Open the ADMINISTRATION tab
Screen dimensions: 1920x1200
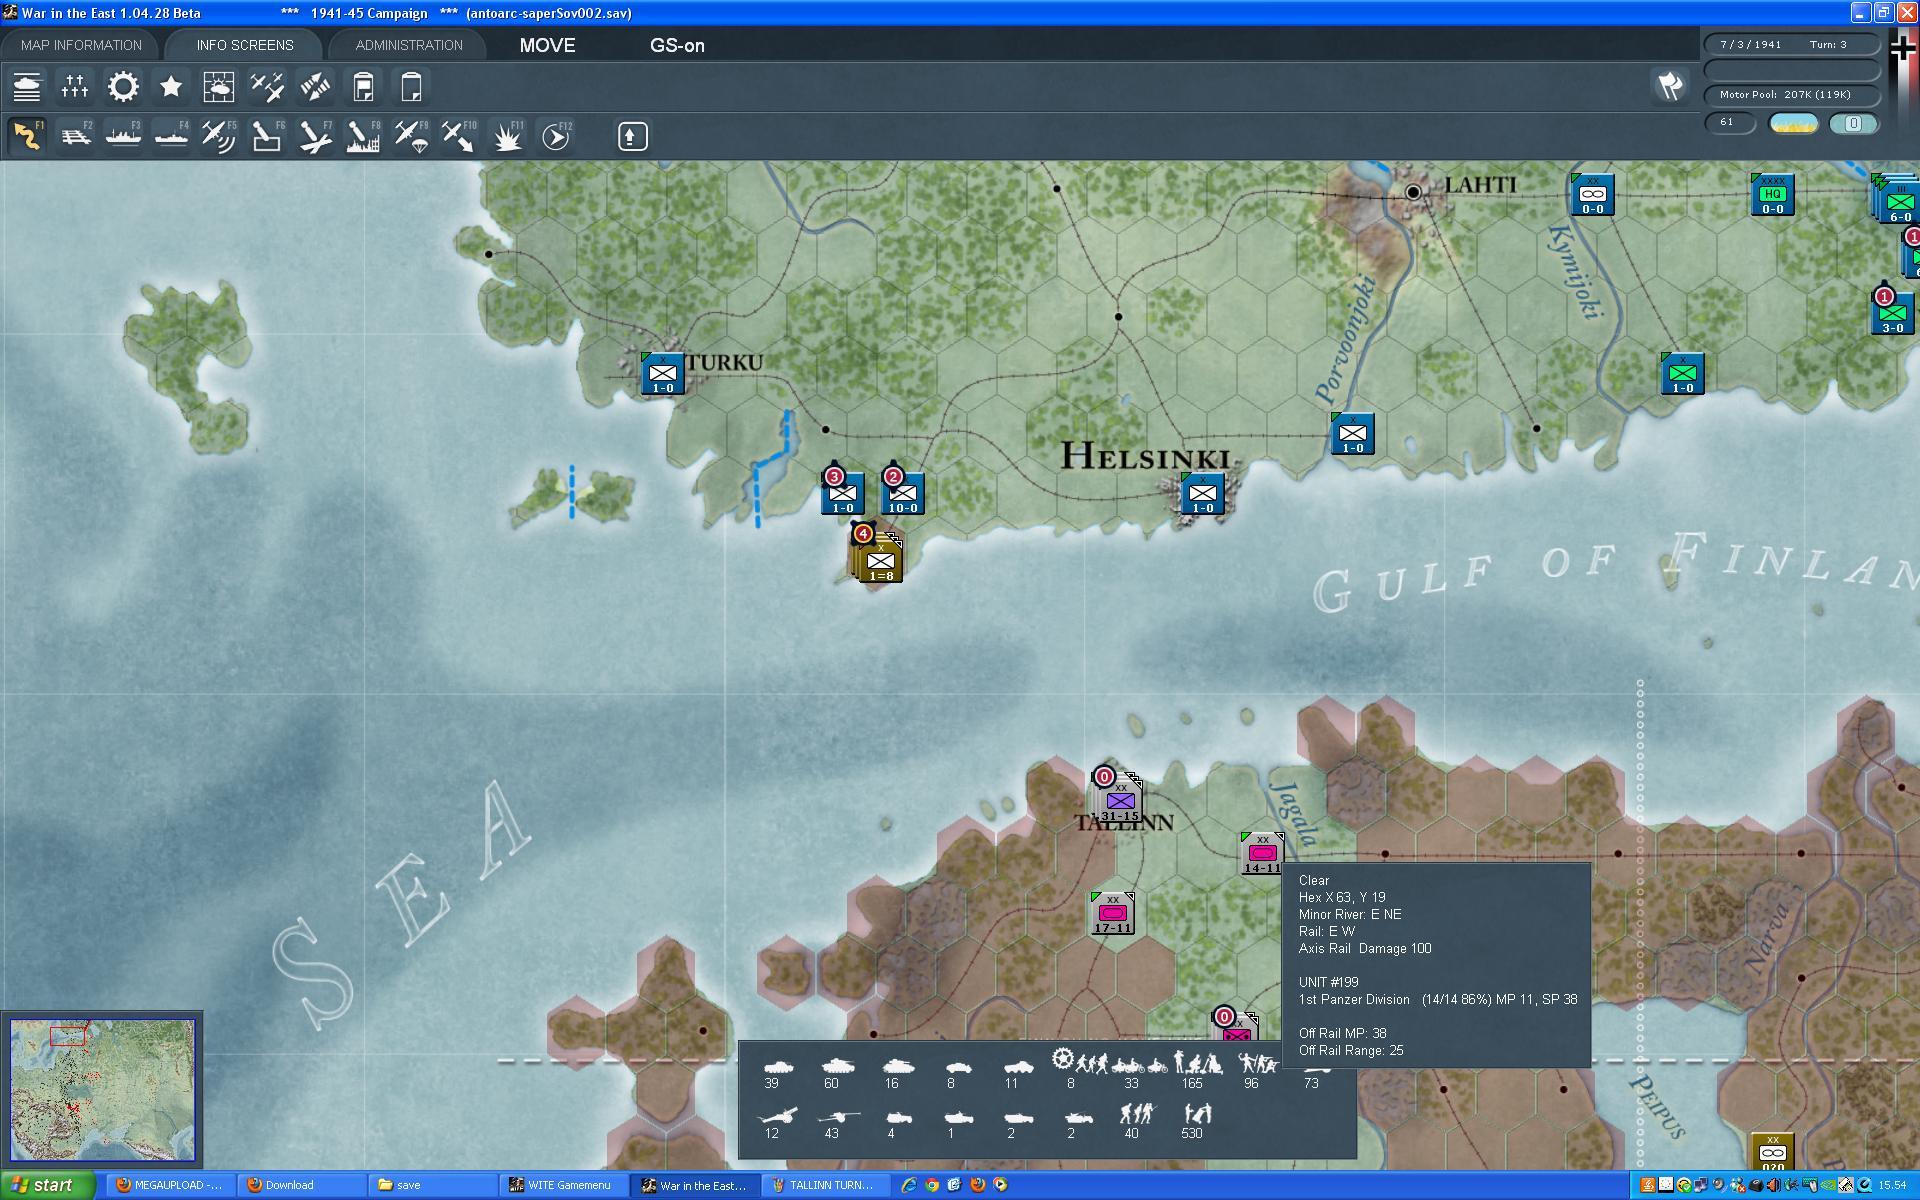click(x=409, y=45)
